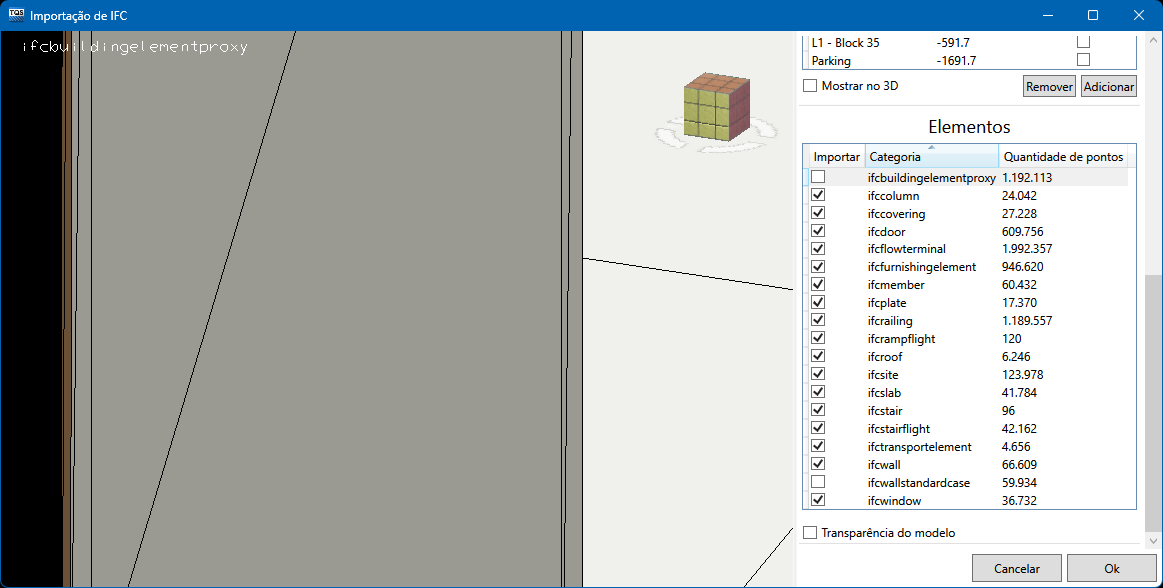Check Transparência do modelo
The height and width of the screenshot is (588, 1163).
[x=810, y=533]
